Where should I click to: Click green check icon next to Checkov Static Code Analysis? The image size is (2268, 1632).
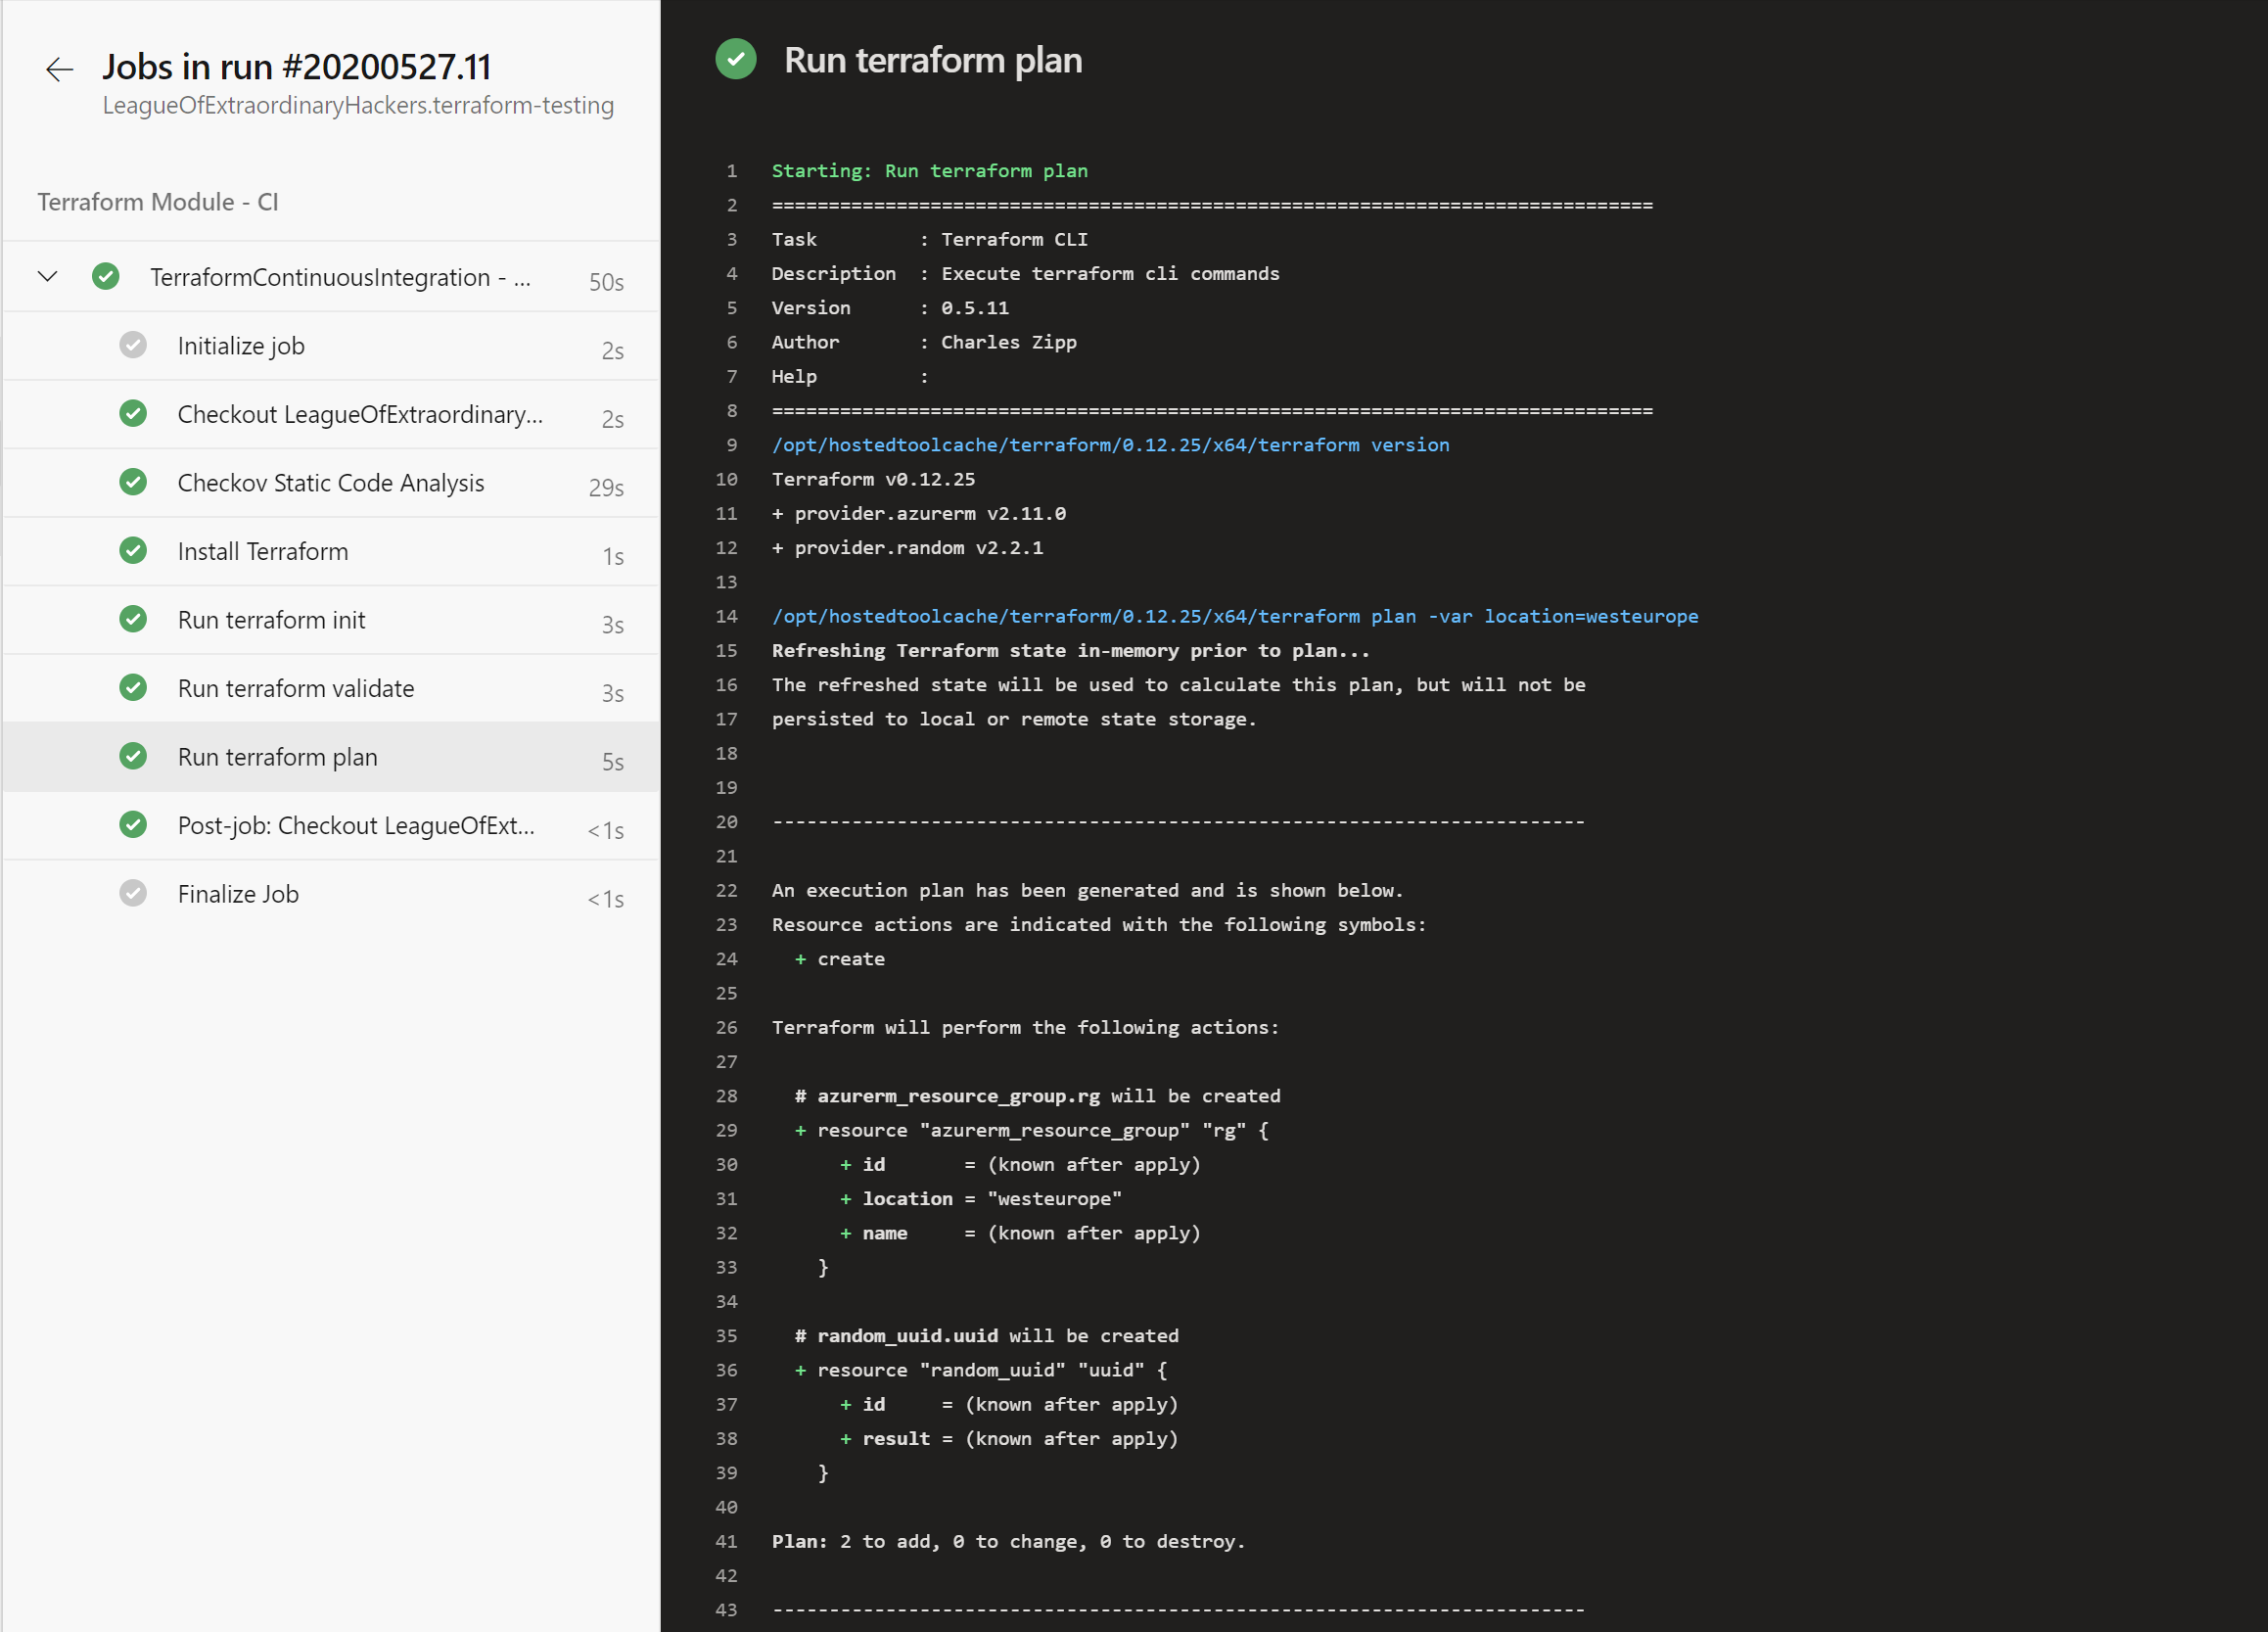pyautogui.click(x=133, y=482)
